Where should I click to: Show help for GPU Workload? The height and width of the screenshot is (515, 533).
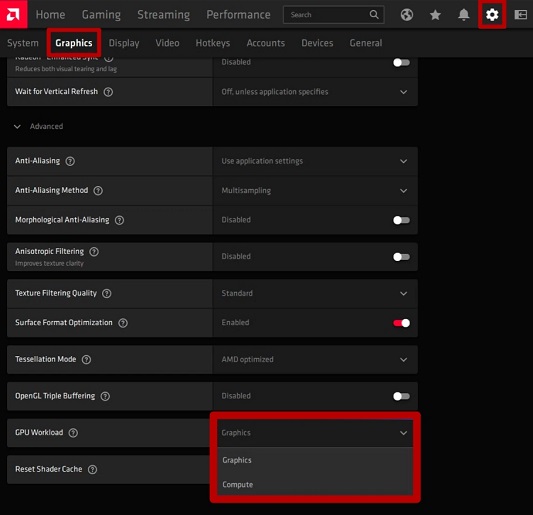[x=73, y=433]
